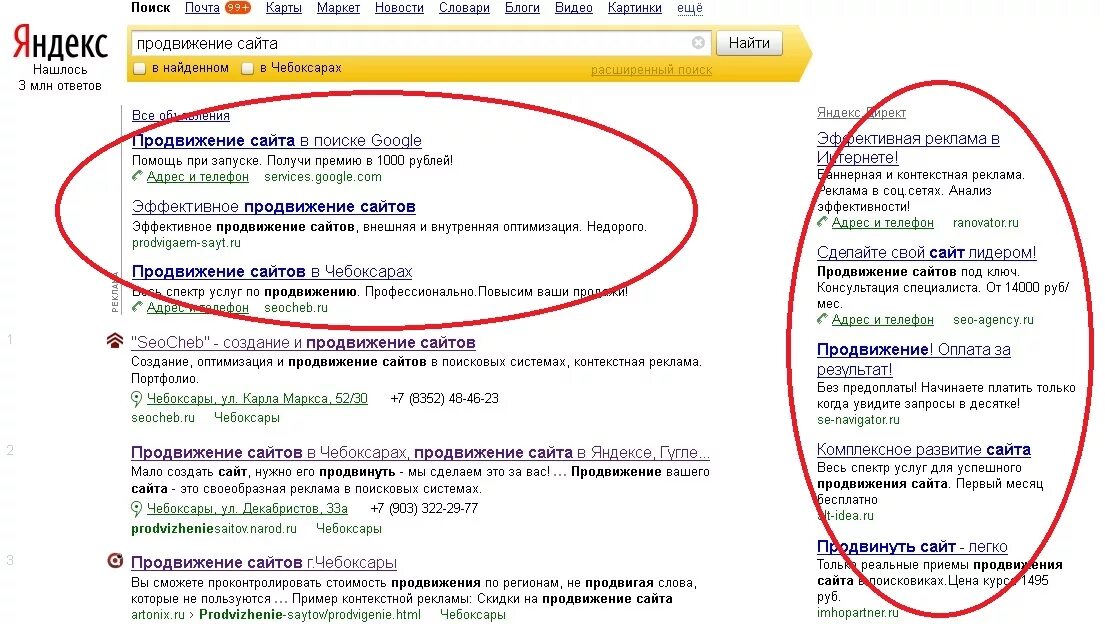1105x624 pixels.
Task: Open ad 'Продвижение! Оплата за результат!'
Action: 913,359
